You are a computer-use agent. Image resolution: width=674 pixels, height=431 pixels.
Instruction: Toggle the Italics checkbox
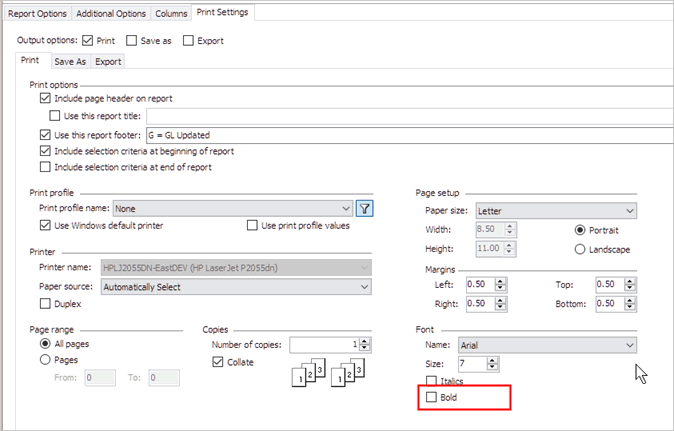coord(431,381)
